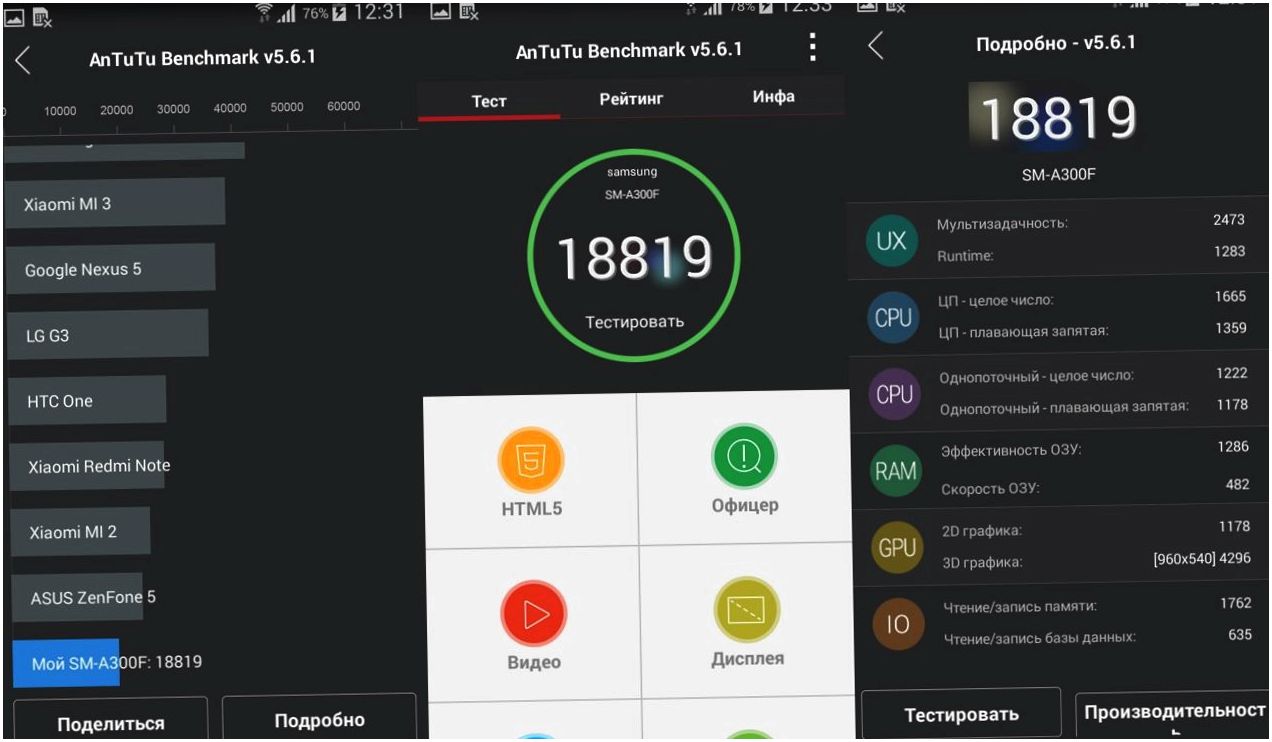Start the Видео test icon
Screen dimensions: 1272x742
pyautogui.click(x=534, y=613)
